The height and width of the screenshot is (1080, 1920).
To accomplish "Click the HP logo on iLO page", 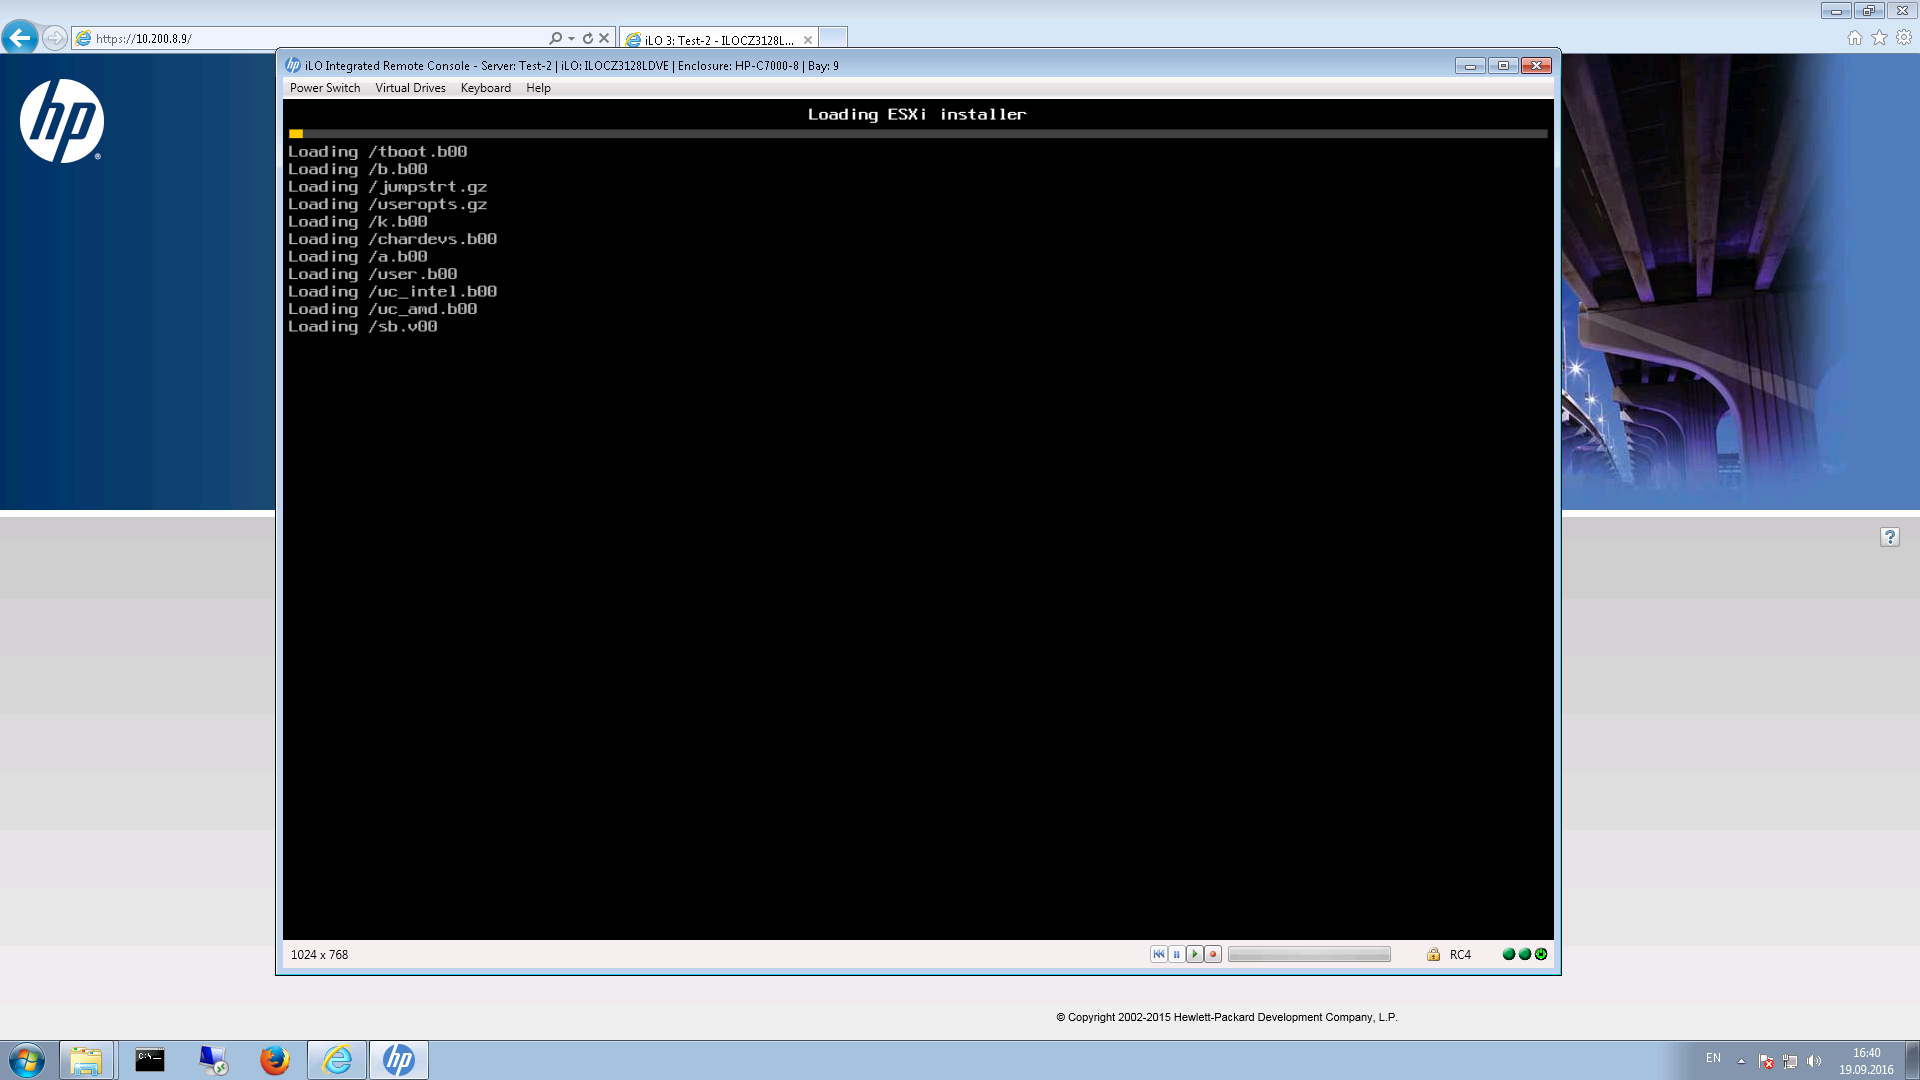I will coord(62,121).
